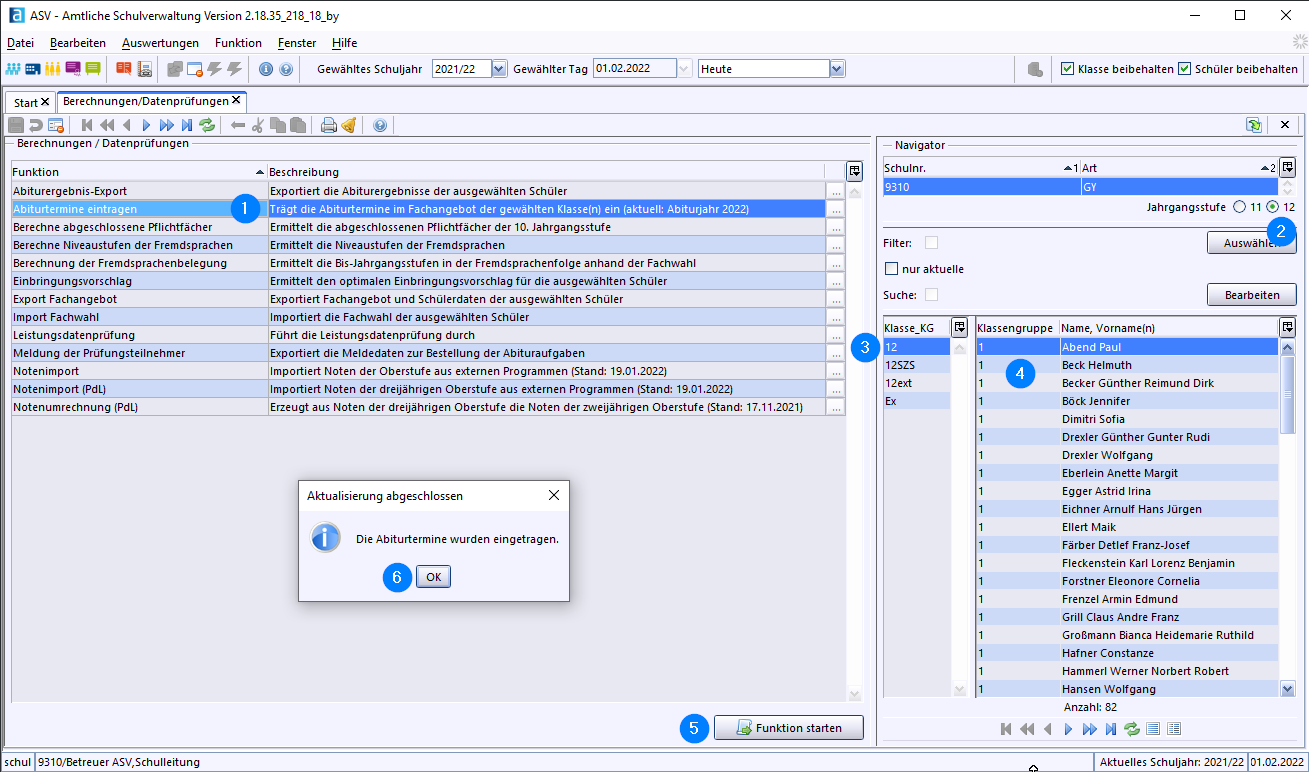Open the Funktion menu
This screenshot has width=1309, height=772.
click(238, 43)
